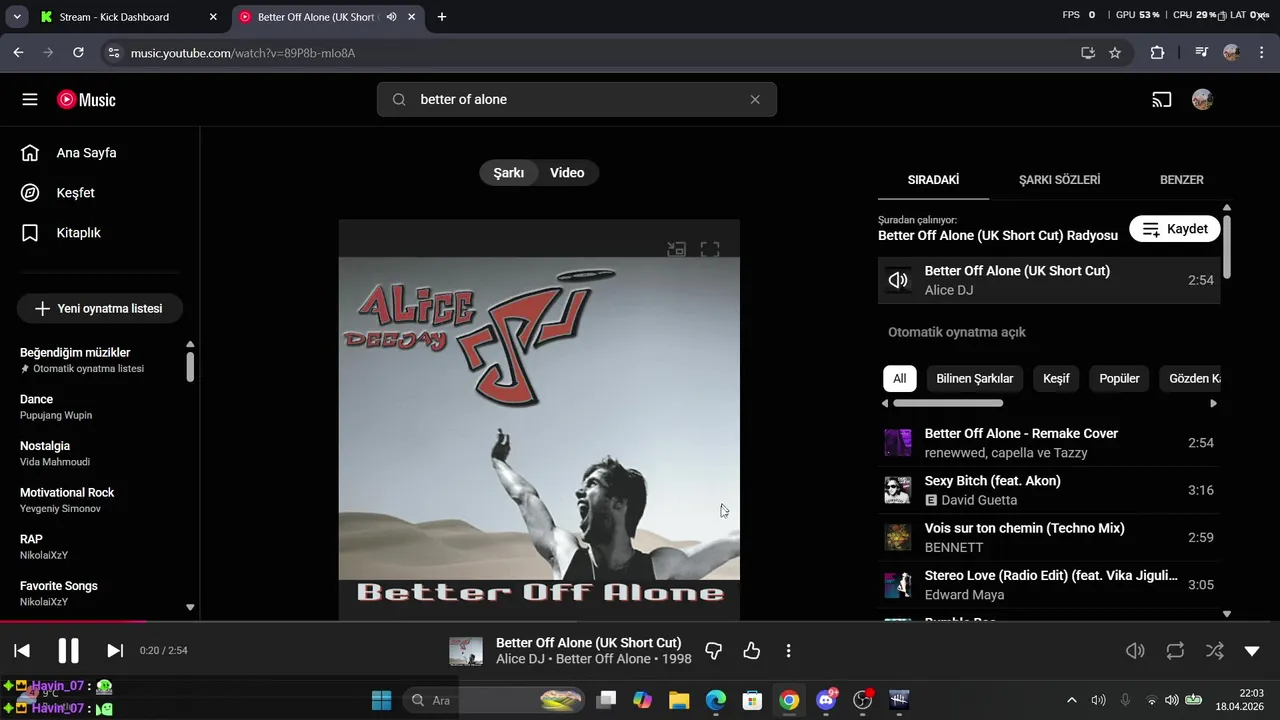Skip to next track
The width and height of the screenshot is (1280, 720).
[x=115, y=651]
